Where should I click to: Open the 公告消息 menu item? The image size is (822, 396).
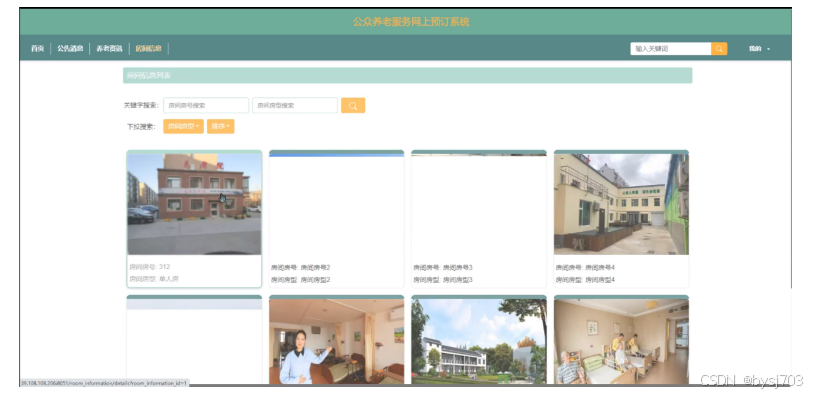[70, 49]
